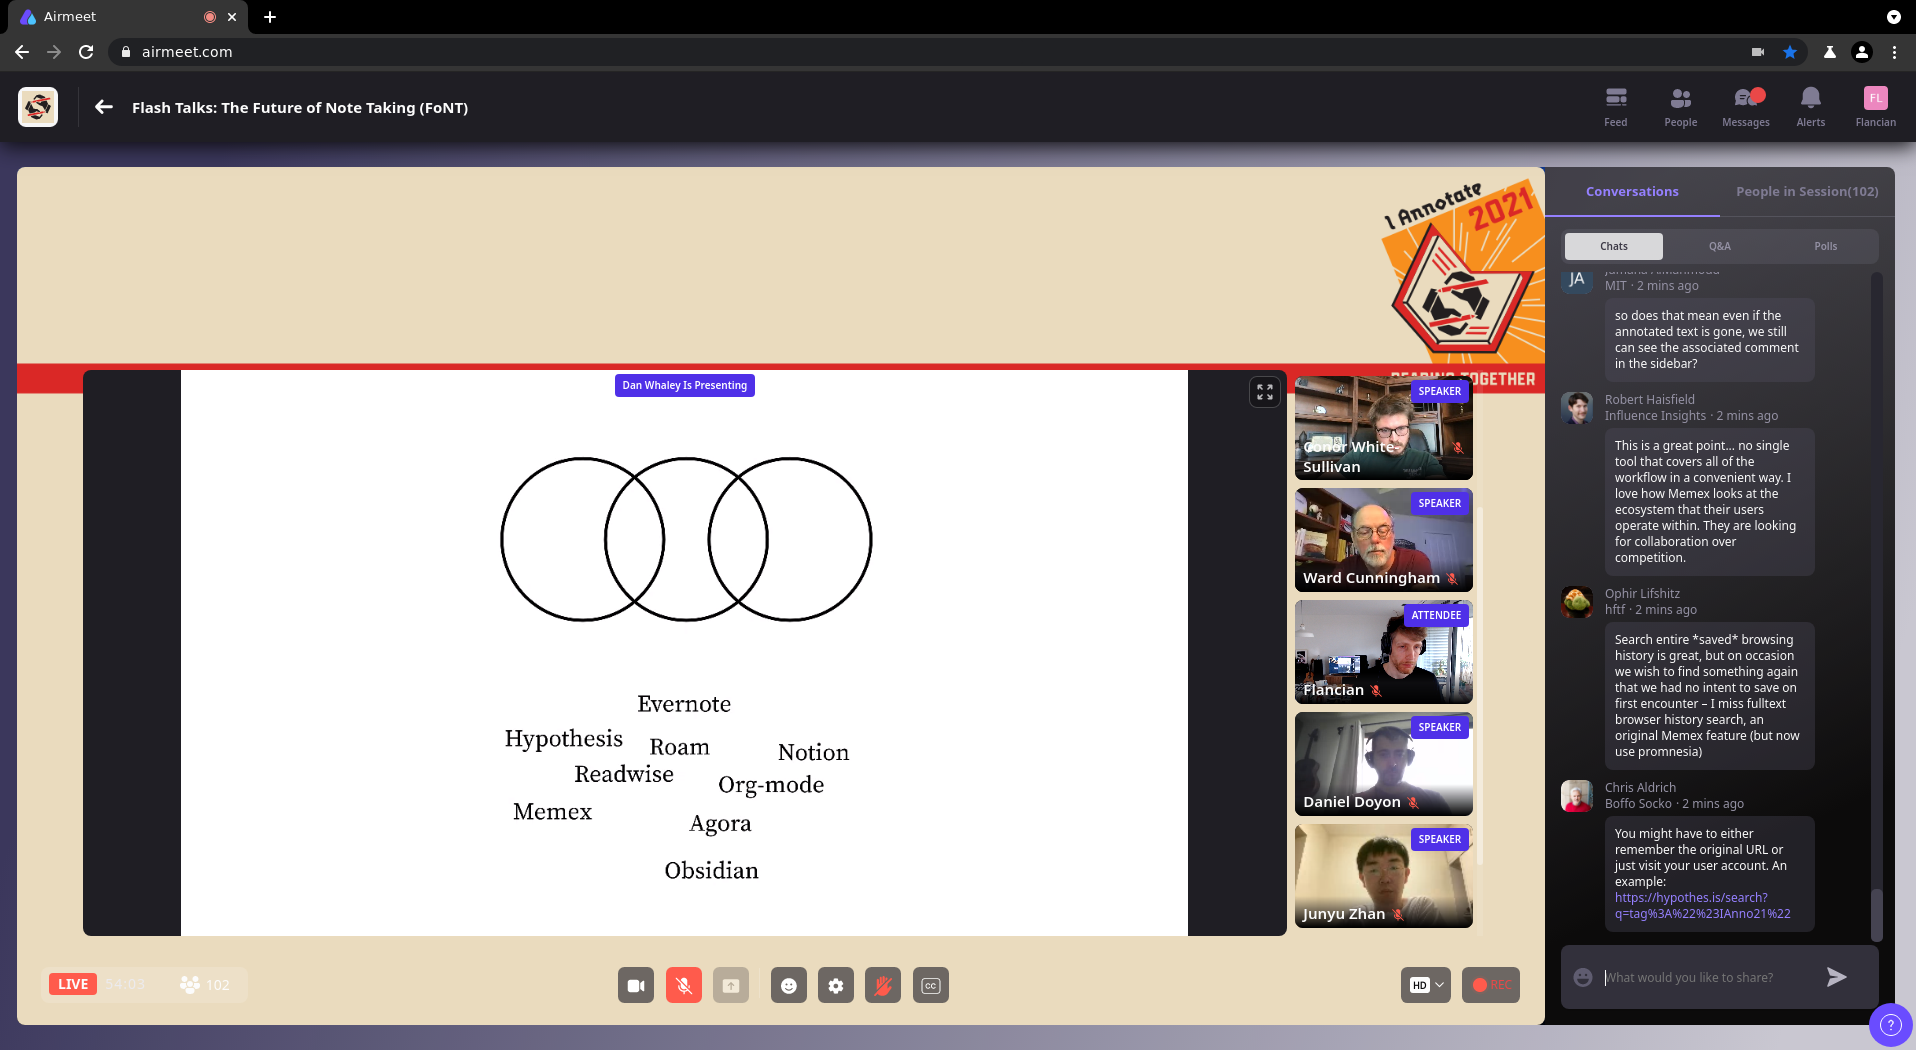The image size is (1916, 1050).
Task: Click Chris Aldrich name in chat
Action: tap(1640, 787)
